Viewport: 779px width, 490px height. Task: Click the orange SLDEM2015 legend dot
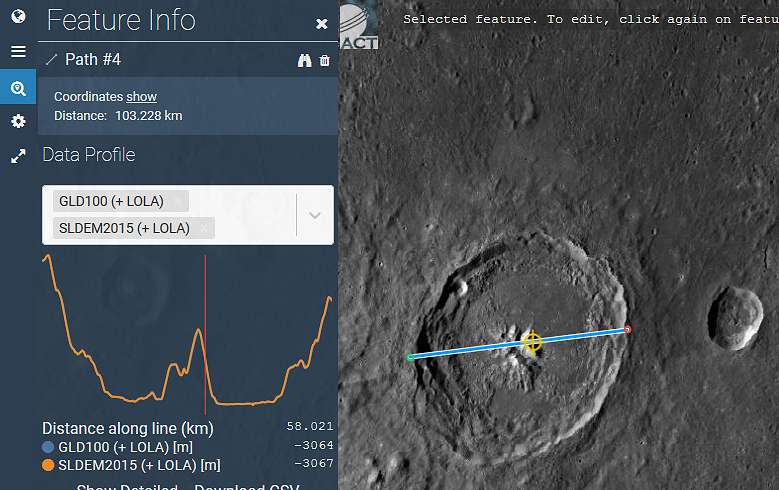coord(48,465)
